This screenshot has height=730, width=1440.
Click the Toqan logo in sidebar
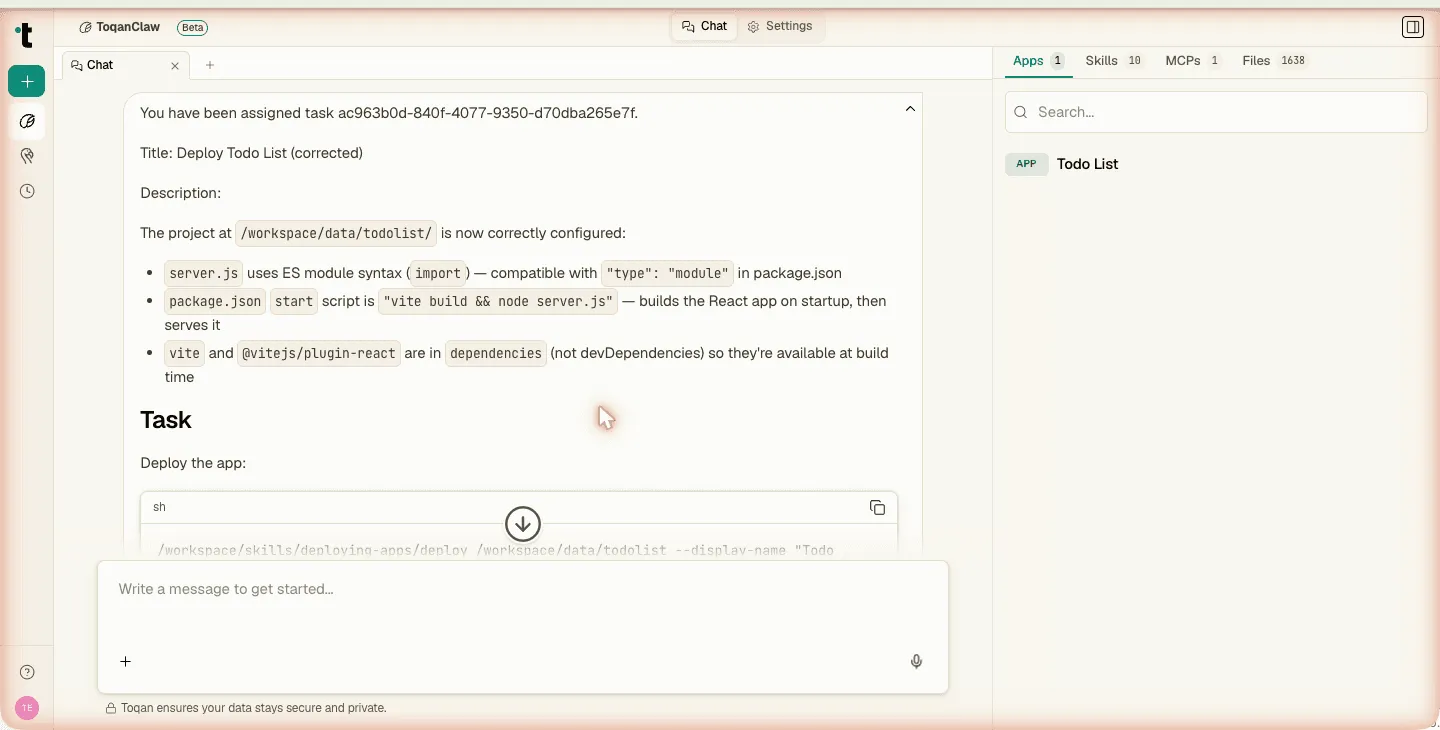pos(26,35)
